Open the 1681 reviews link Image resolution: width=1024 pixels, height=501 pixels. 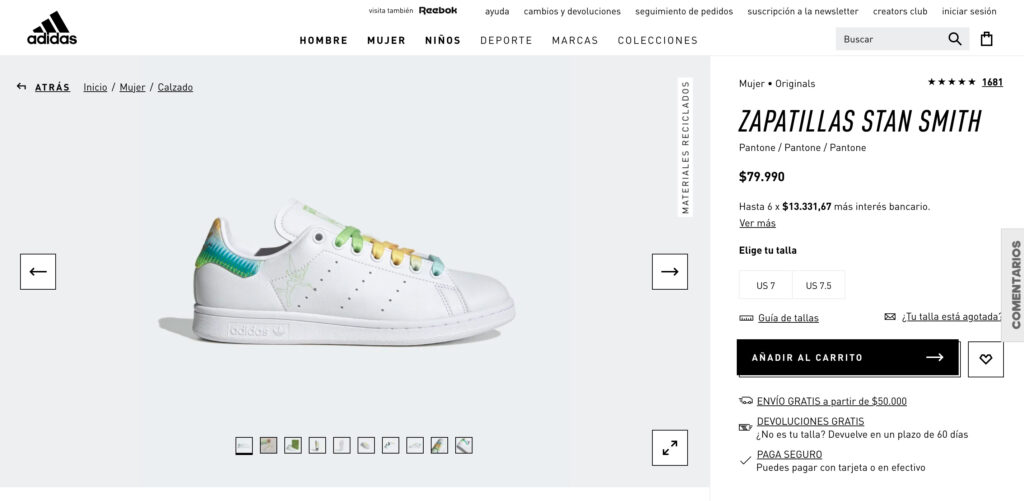pos(992,82)
